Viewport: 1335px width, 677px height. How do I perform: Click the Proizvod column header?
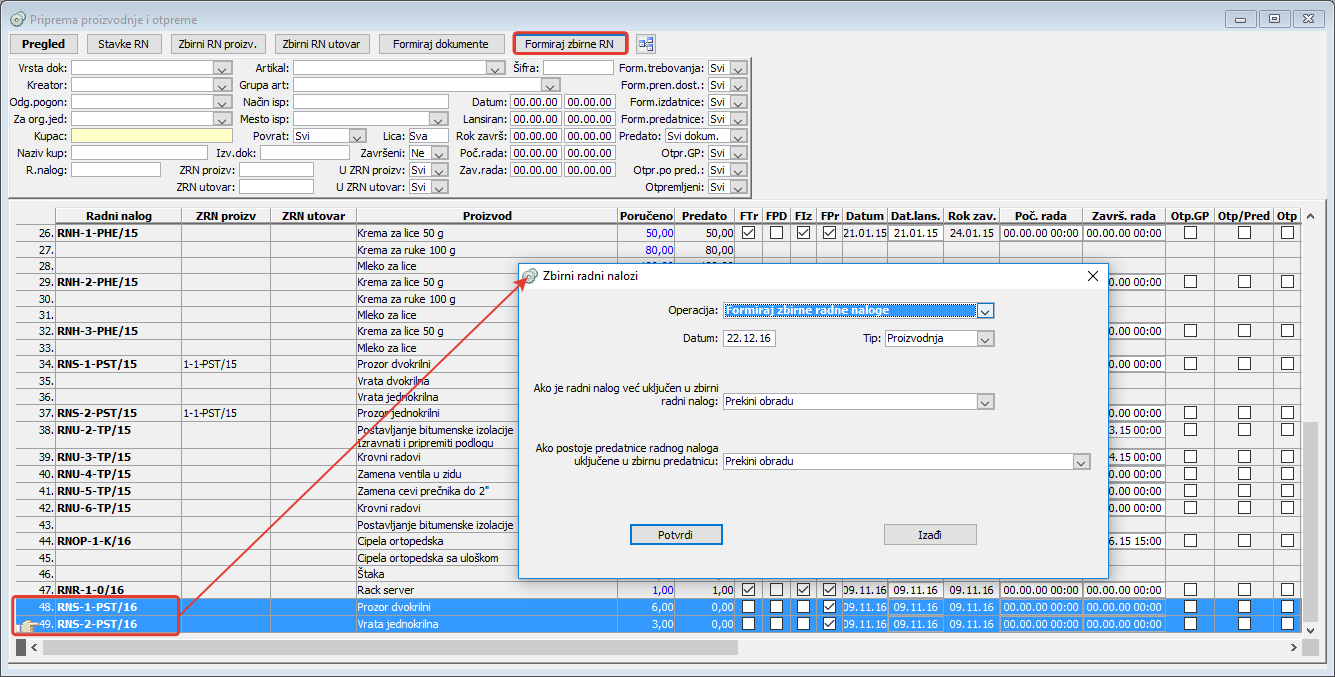487,216
